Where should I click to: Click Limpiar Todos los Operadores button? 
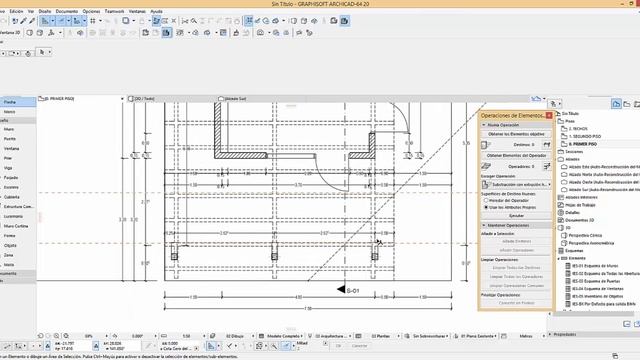516,277
